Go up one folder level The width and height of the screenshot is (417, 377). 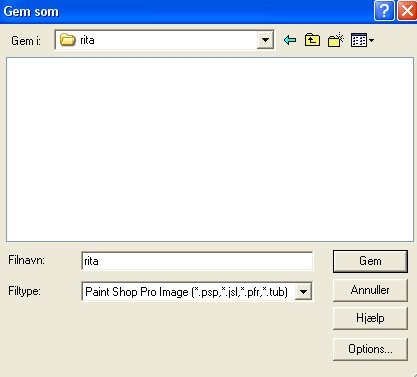tap(312, 40)
